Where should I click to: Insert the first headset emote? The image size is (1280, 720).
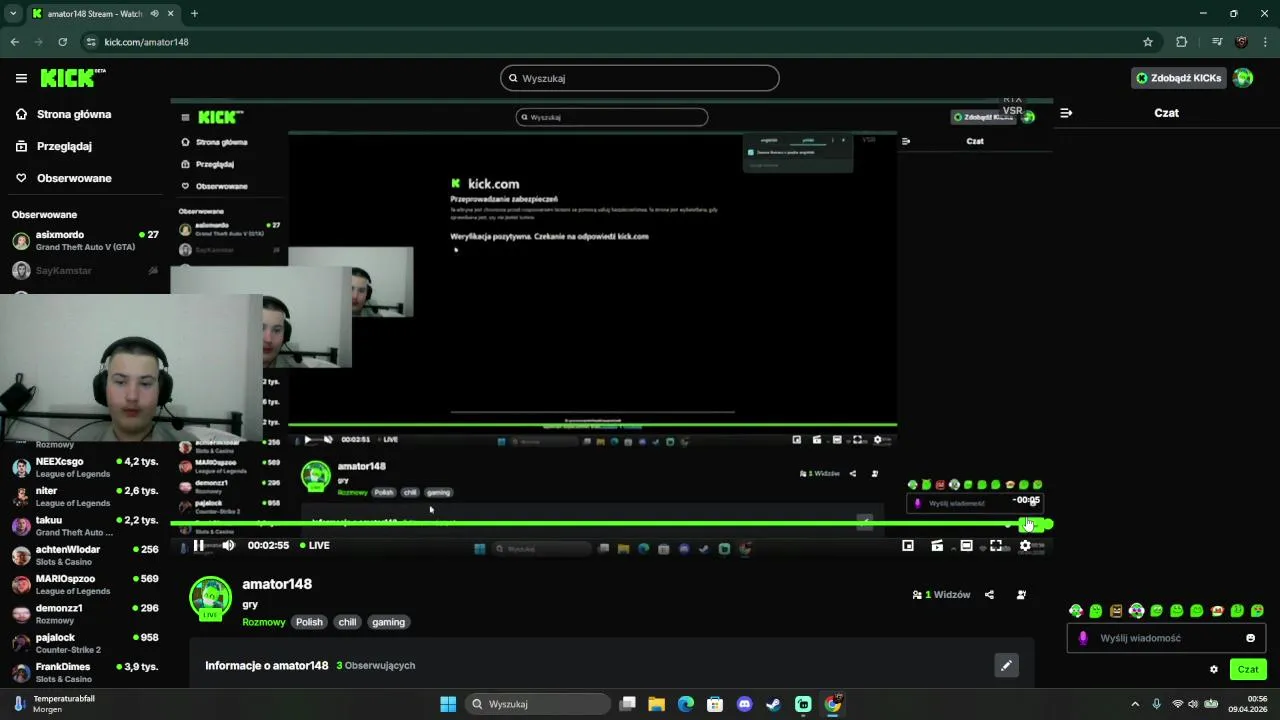(1076, 610)
